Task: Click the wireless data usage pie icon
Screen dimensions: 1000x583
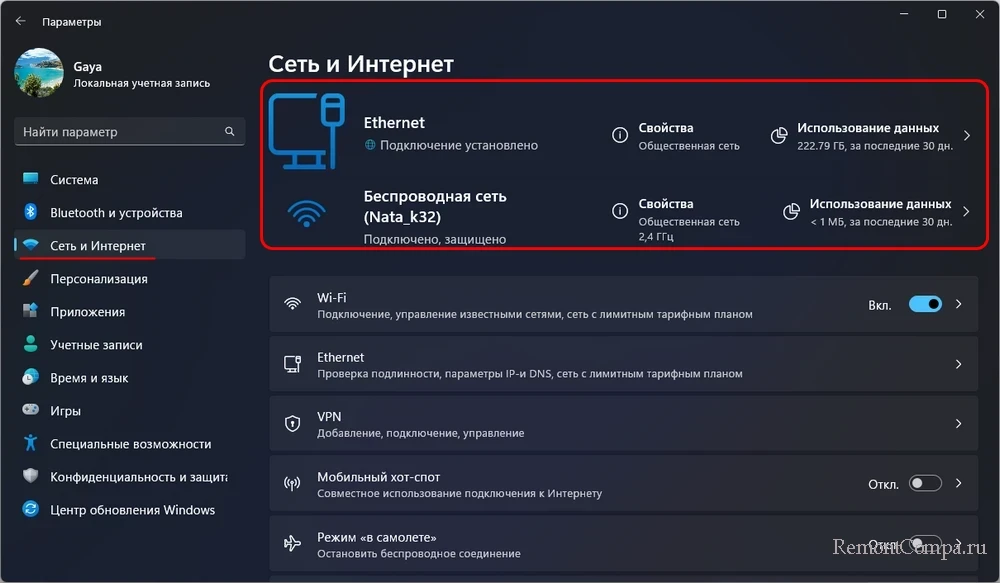Action: 791,211
